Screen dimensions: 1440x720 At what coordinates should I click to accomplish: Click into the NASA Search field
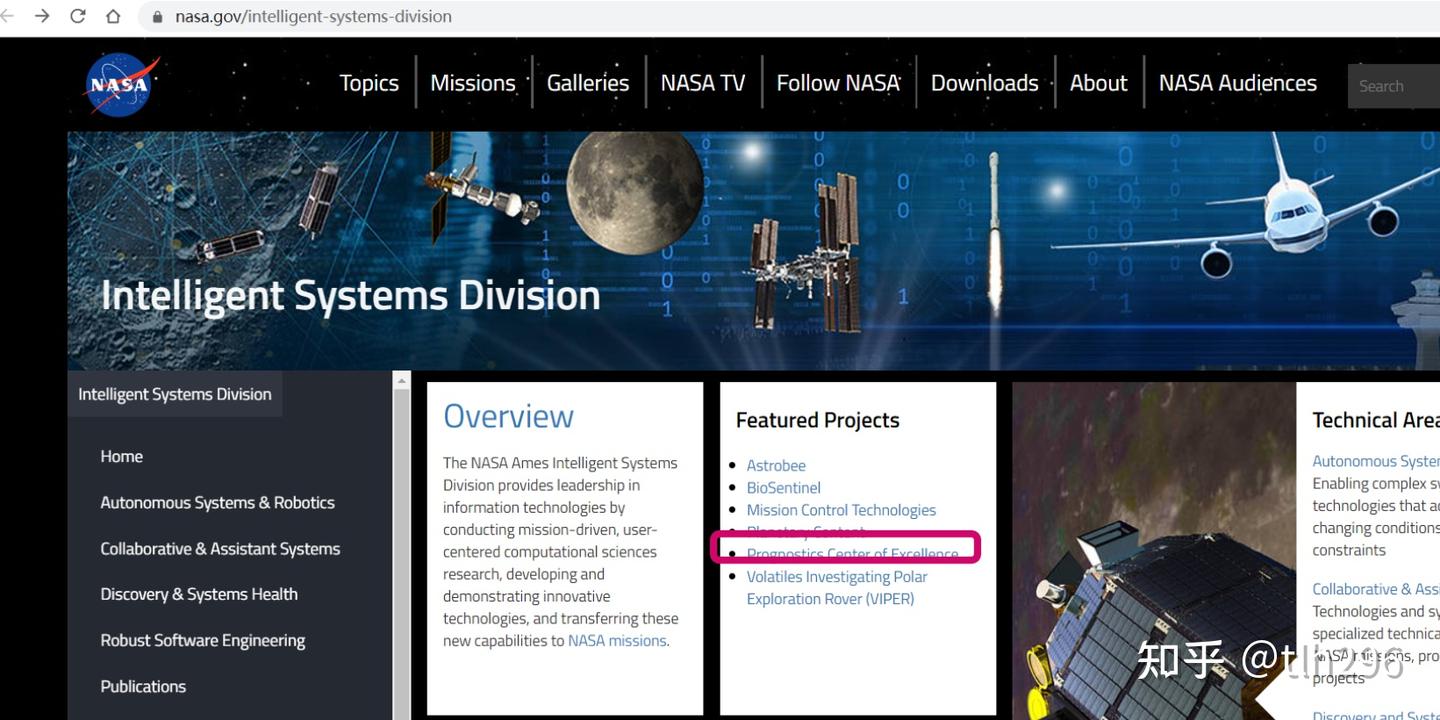click(x=1394, y=86)
